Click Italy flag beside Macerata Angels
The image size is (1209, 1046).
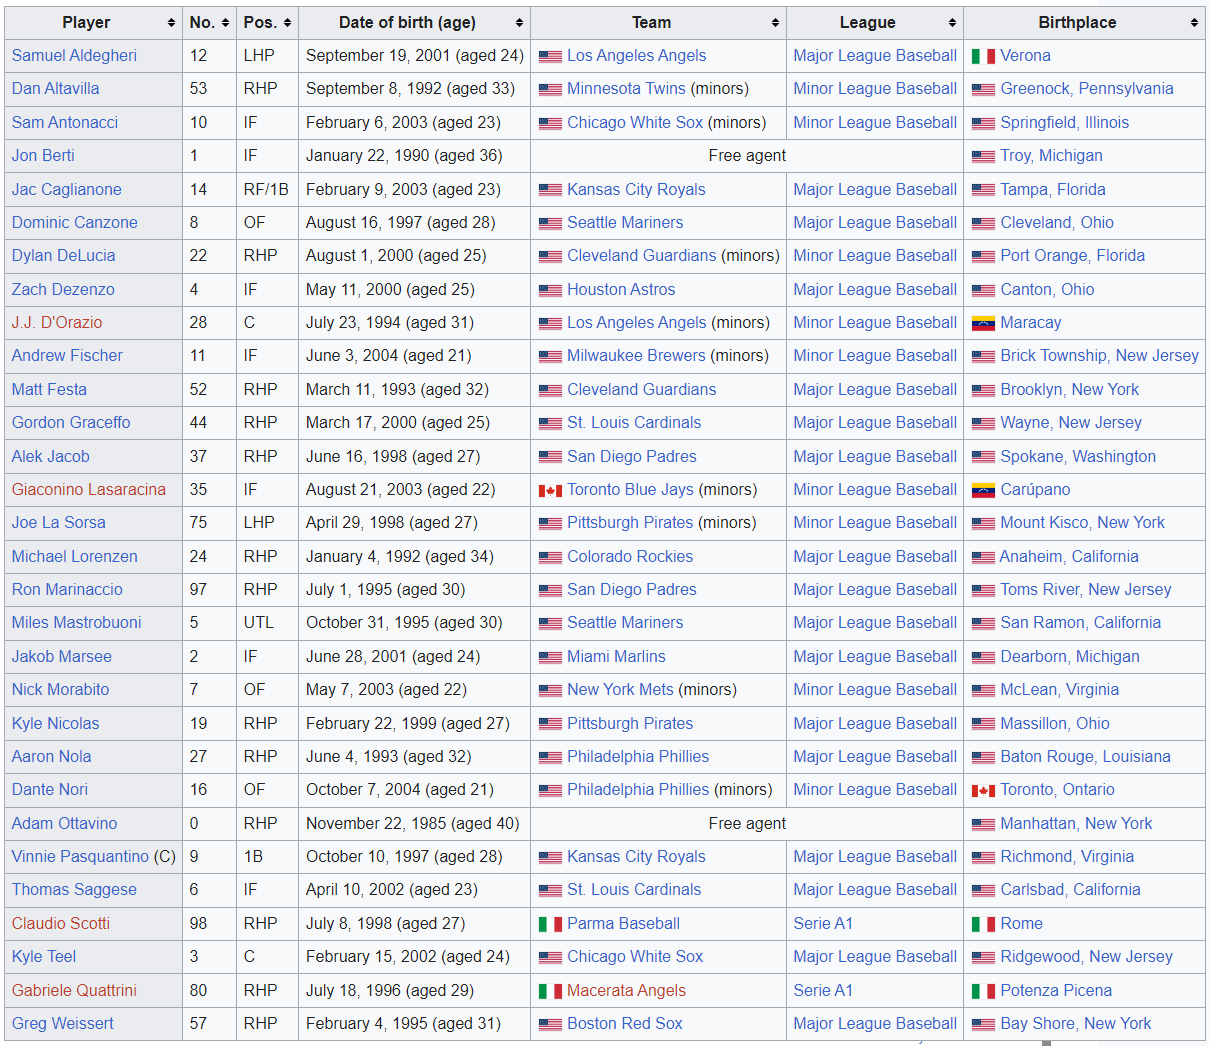(x=550, y=992)
